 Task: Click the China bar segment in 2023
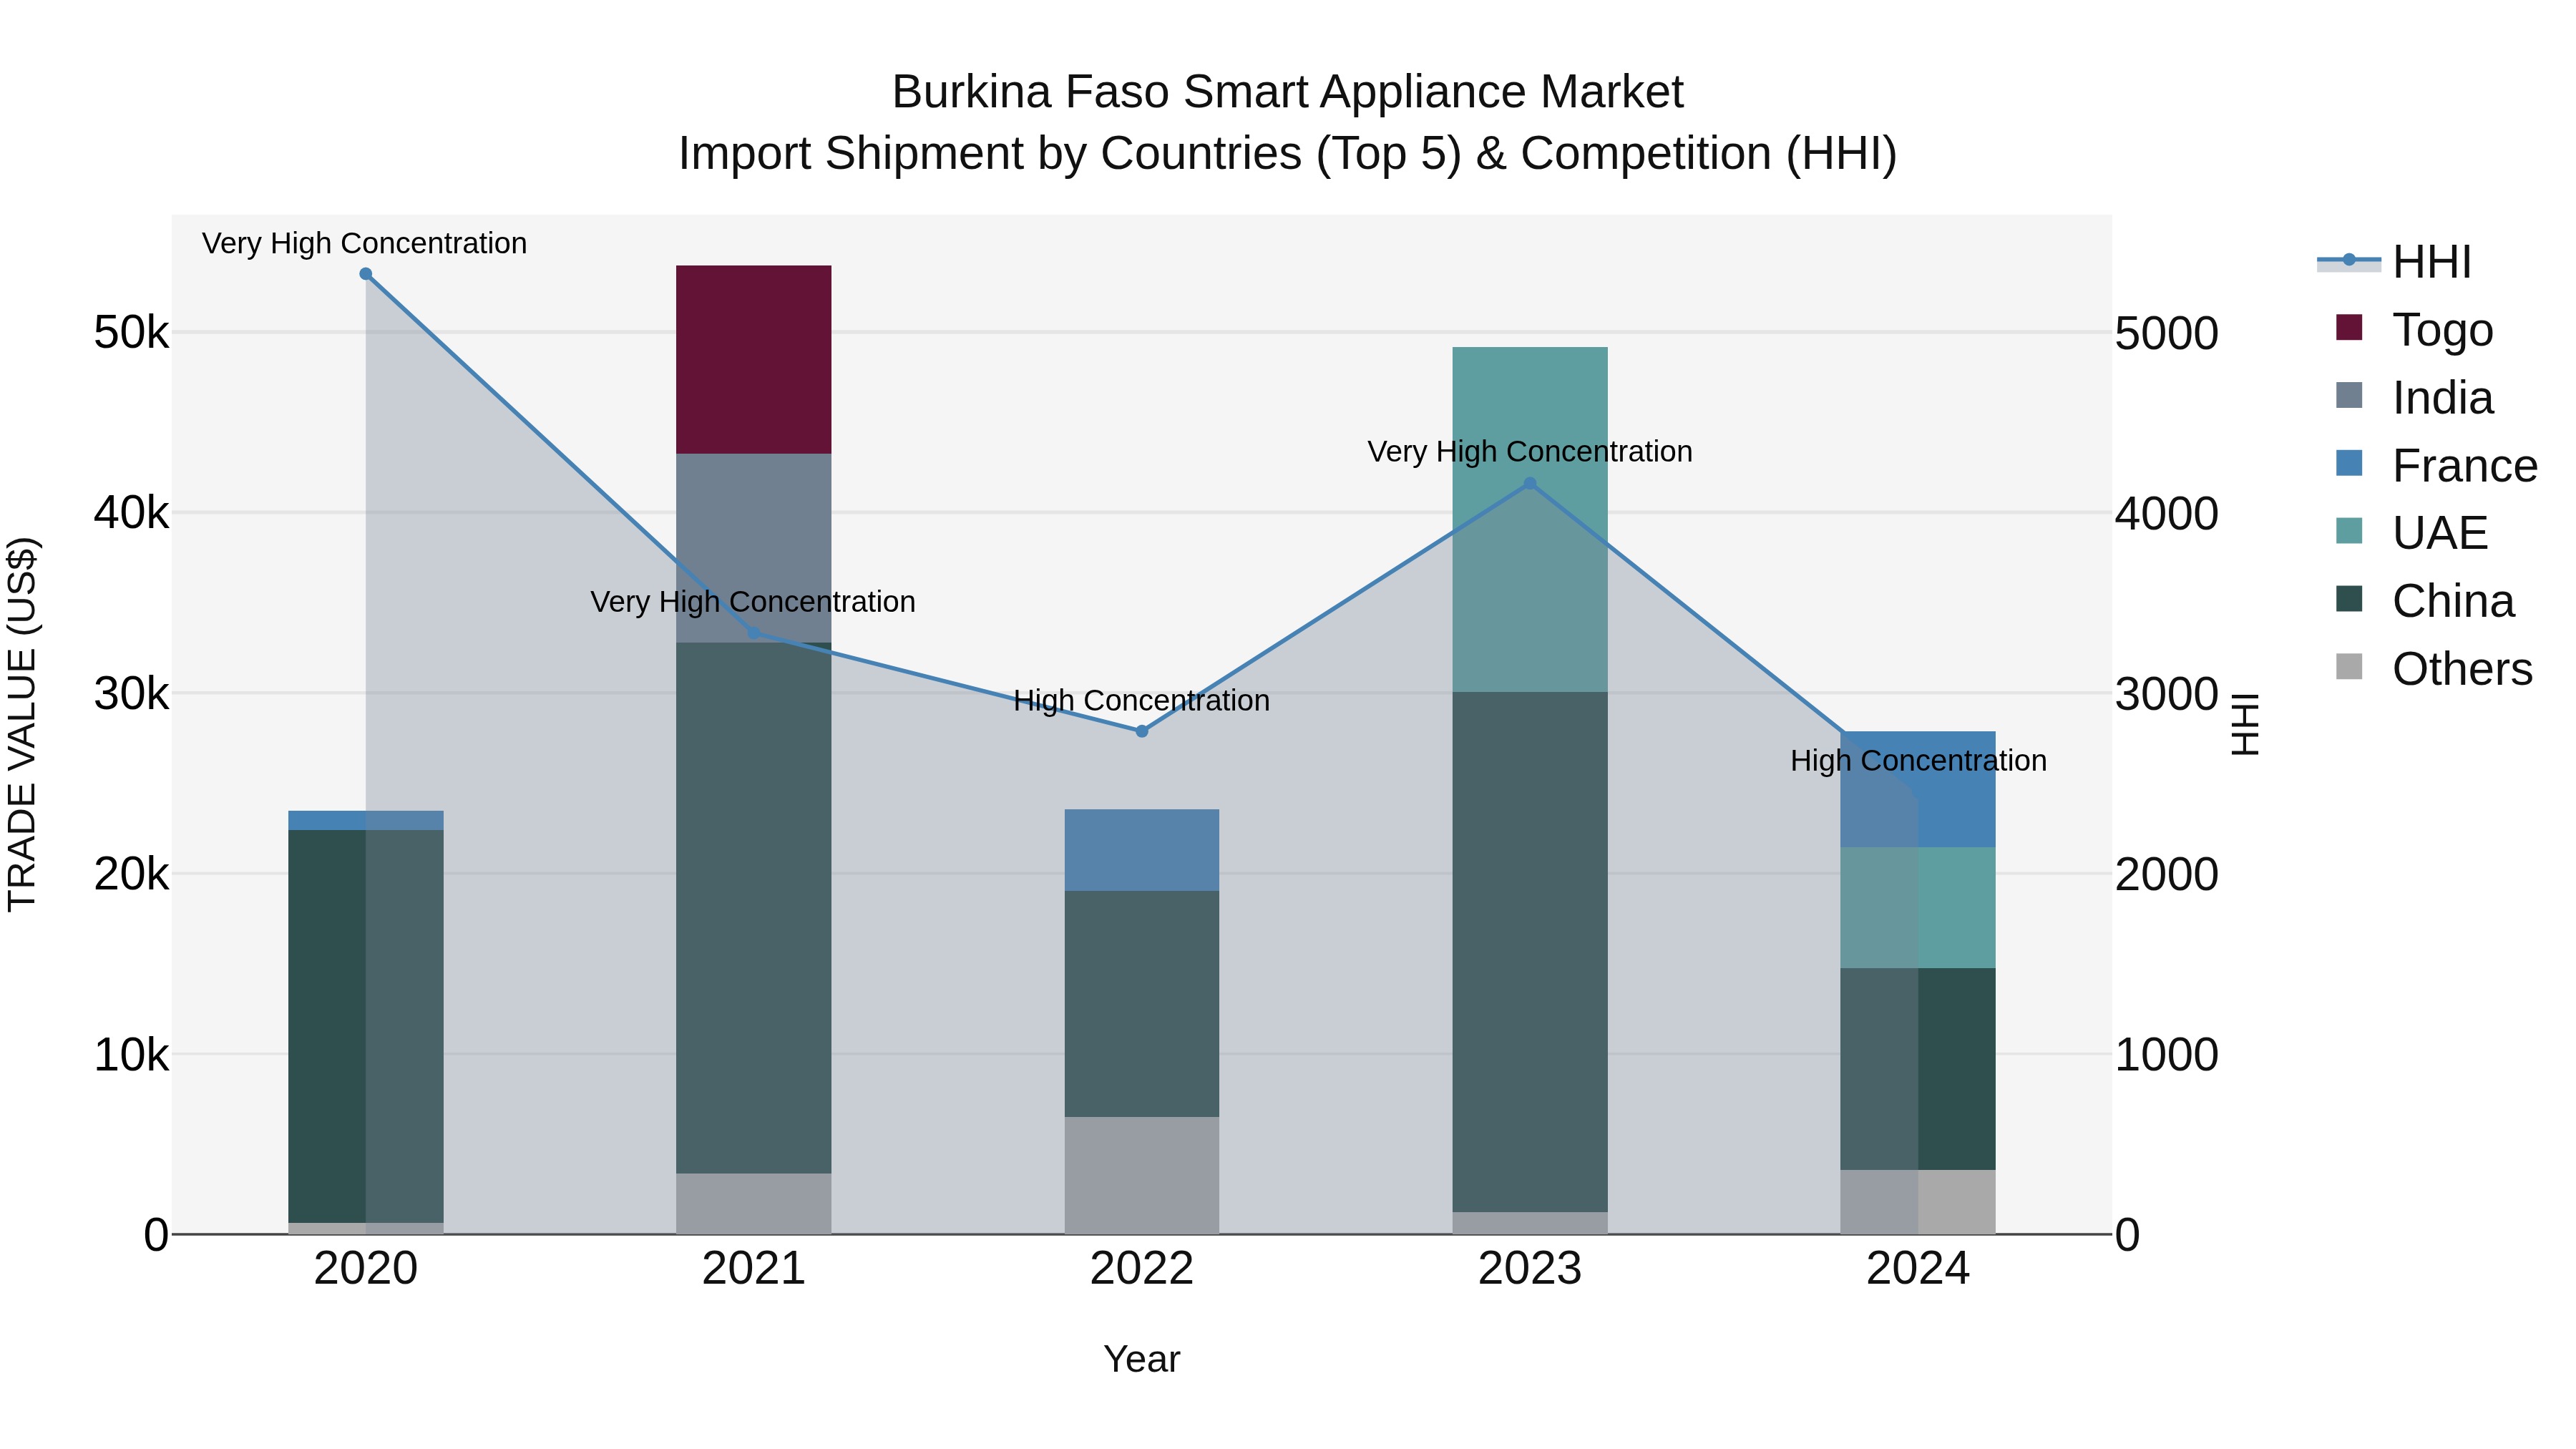(x=1530, y=952)
